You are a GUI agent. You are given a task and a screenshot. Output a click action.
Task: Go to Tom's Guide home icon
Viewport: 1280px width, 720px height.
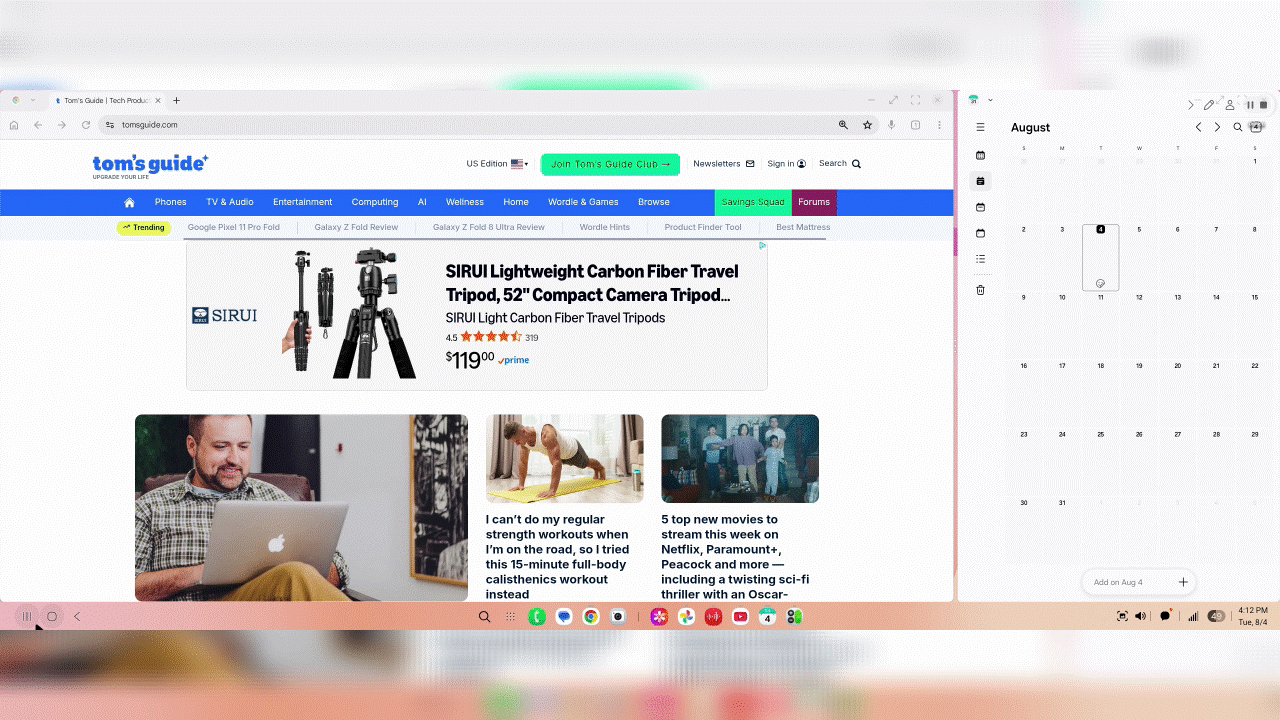[x=129, y=202]
